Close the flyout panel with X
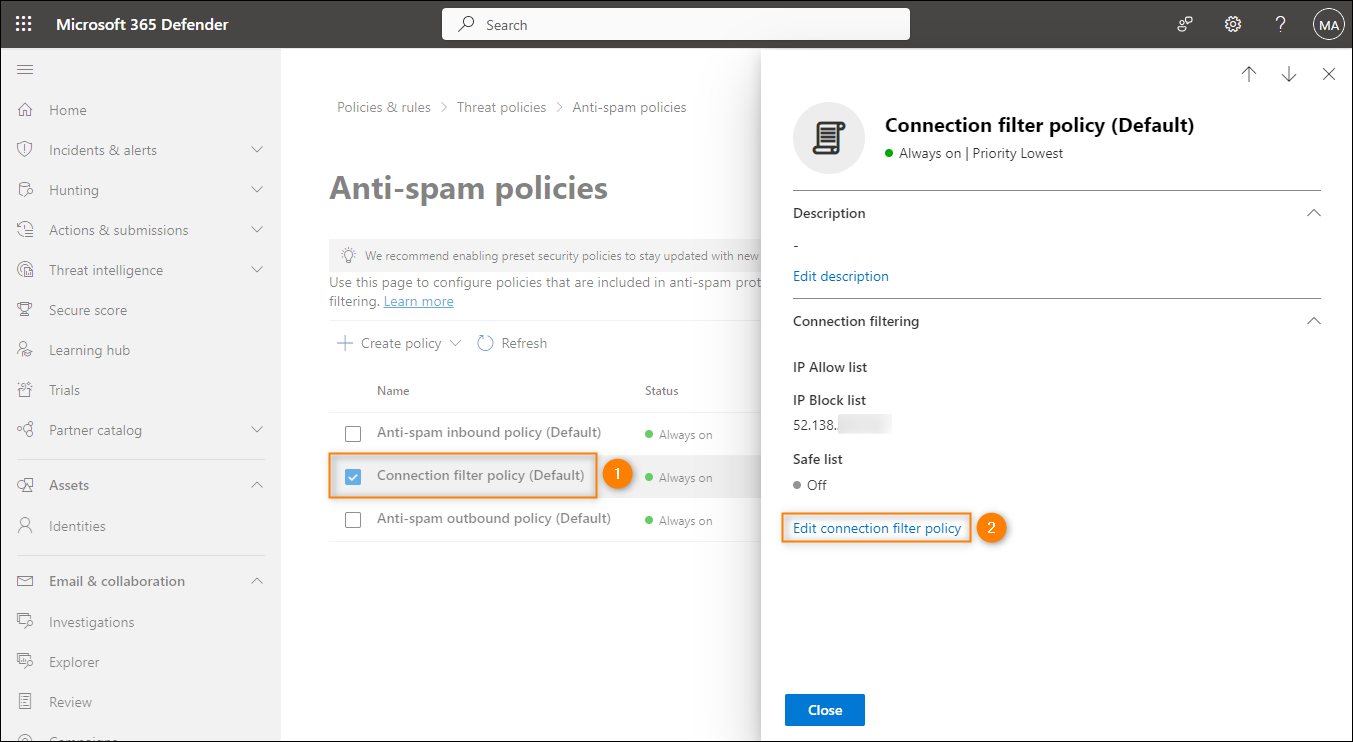The image size is (1353, 742). [1328, 74]
